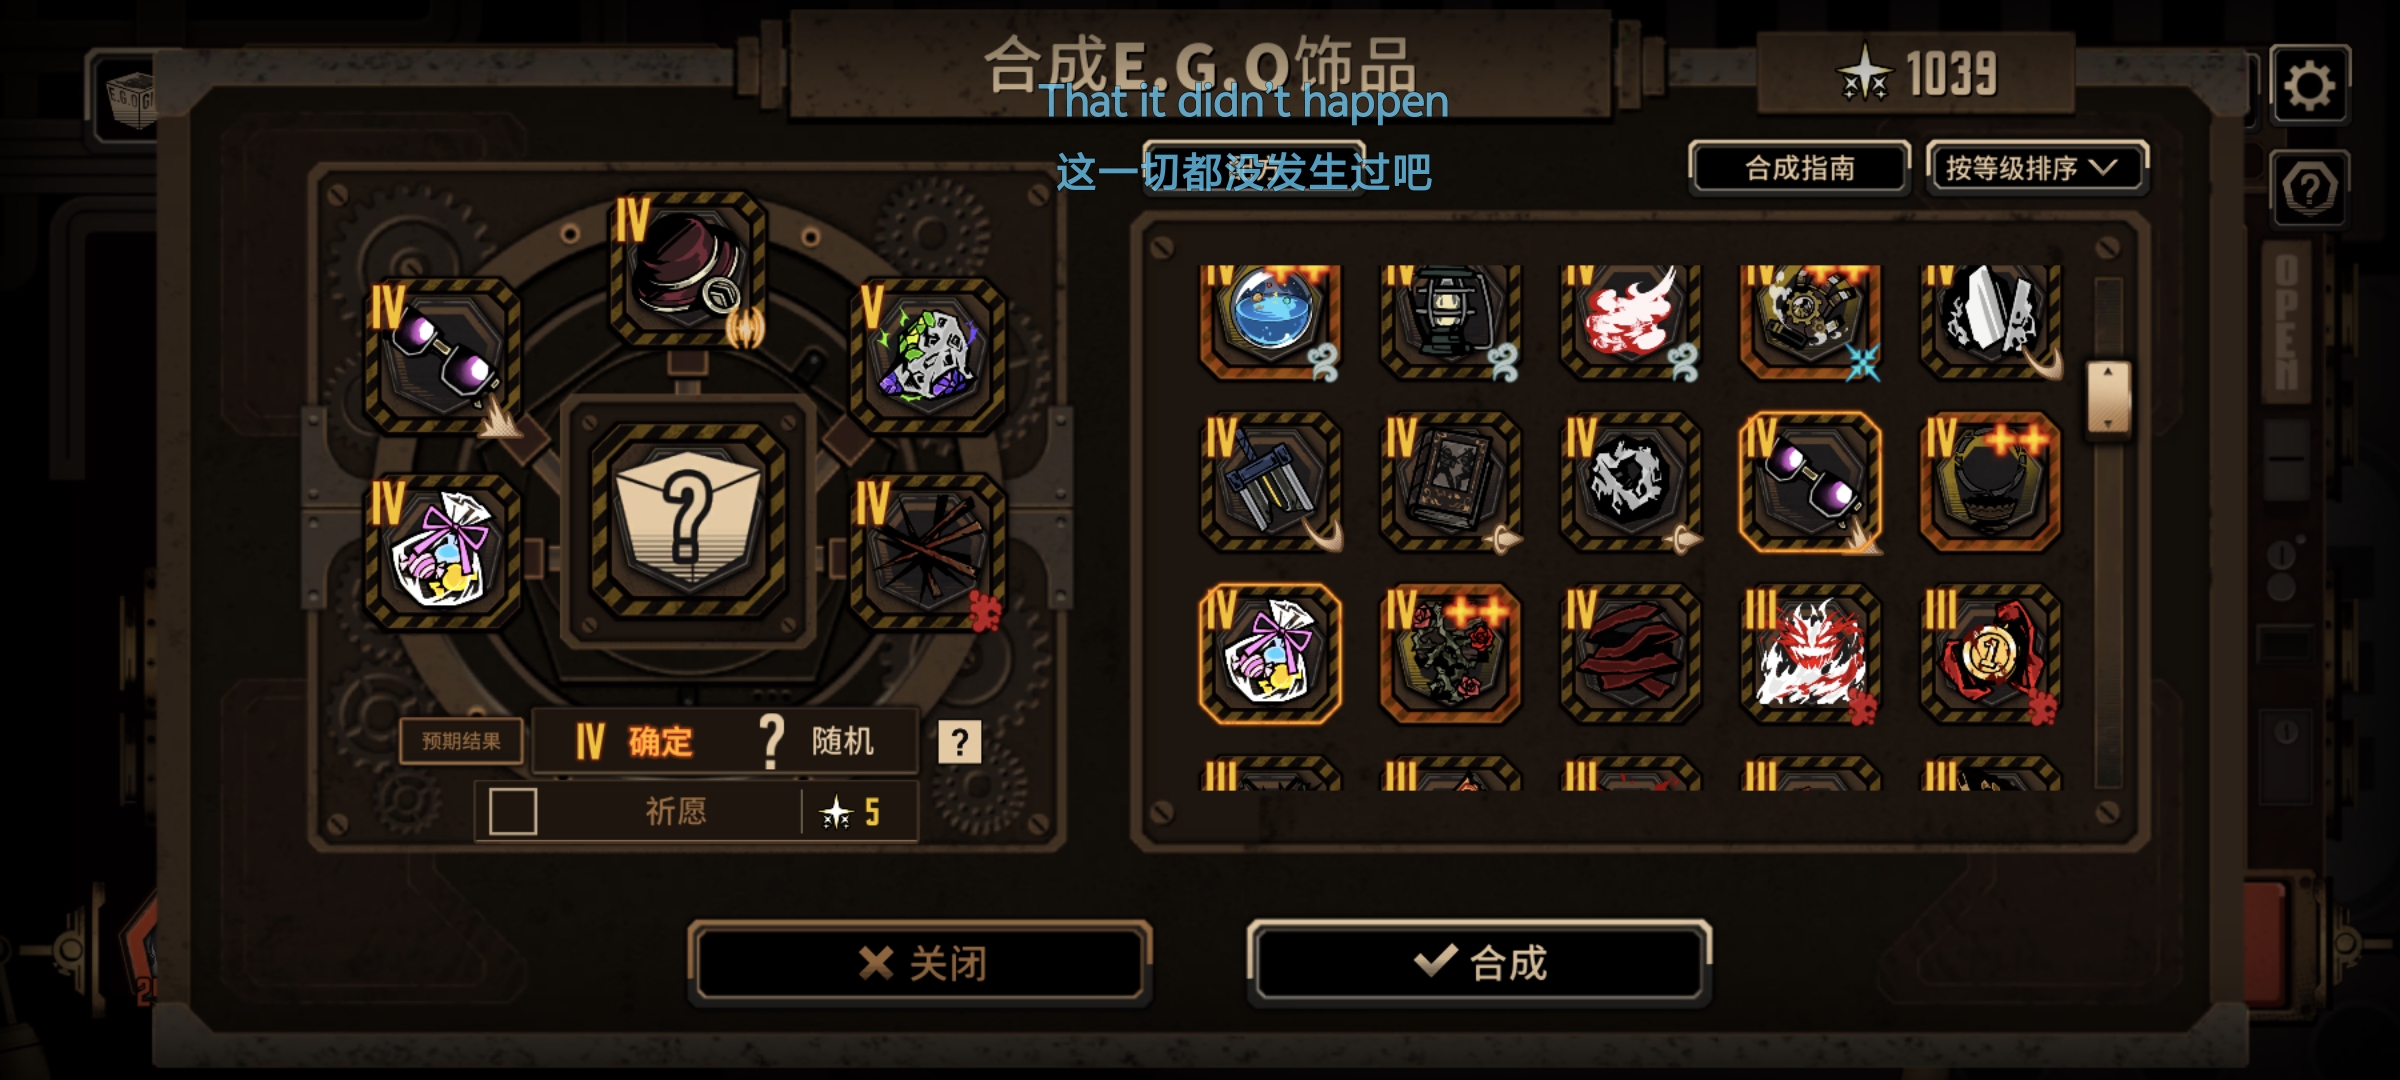The width and height of the screenshot is (2400, 1080).
Task: Click the 预期结果 expected result label
Action: 461,741
